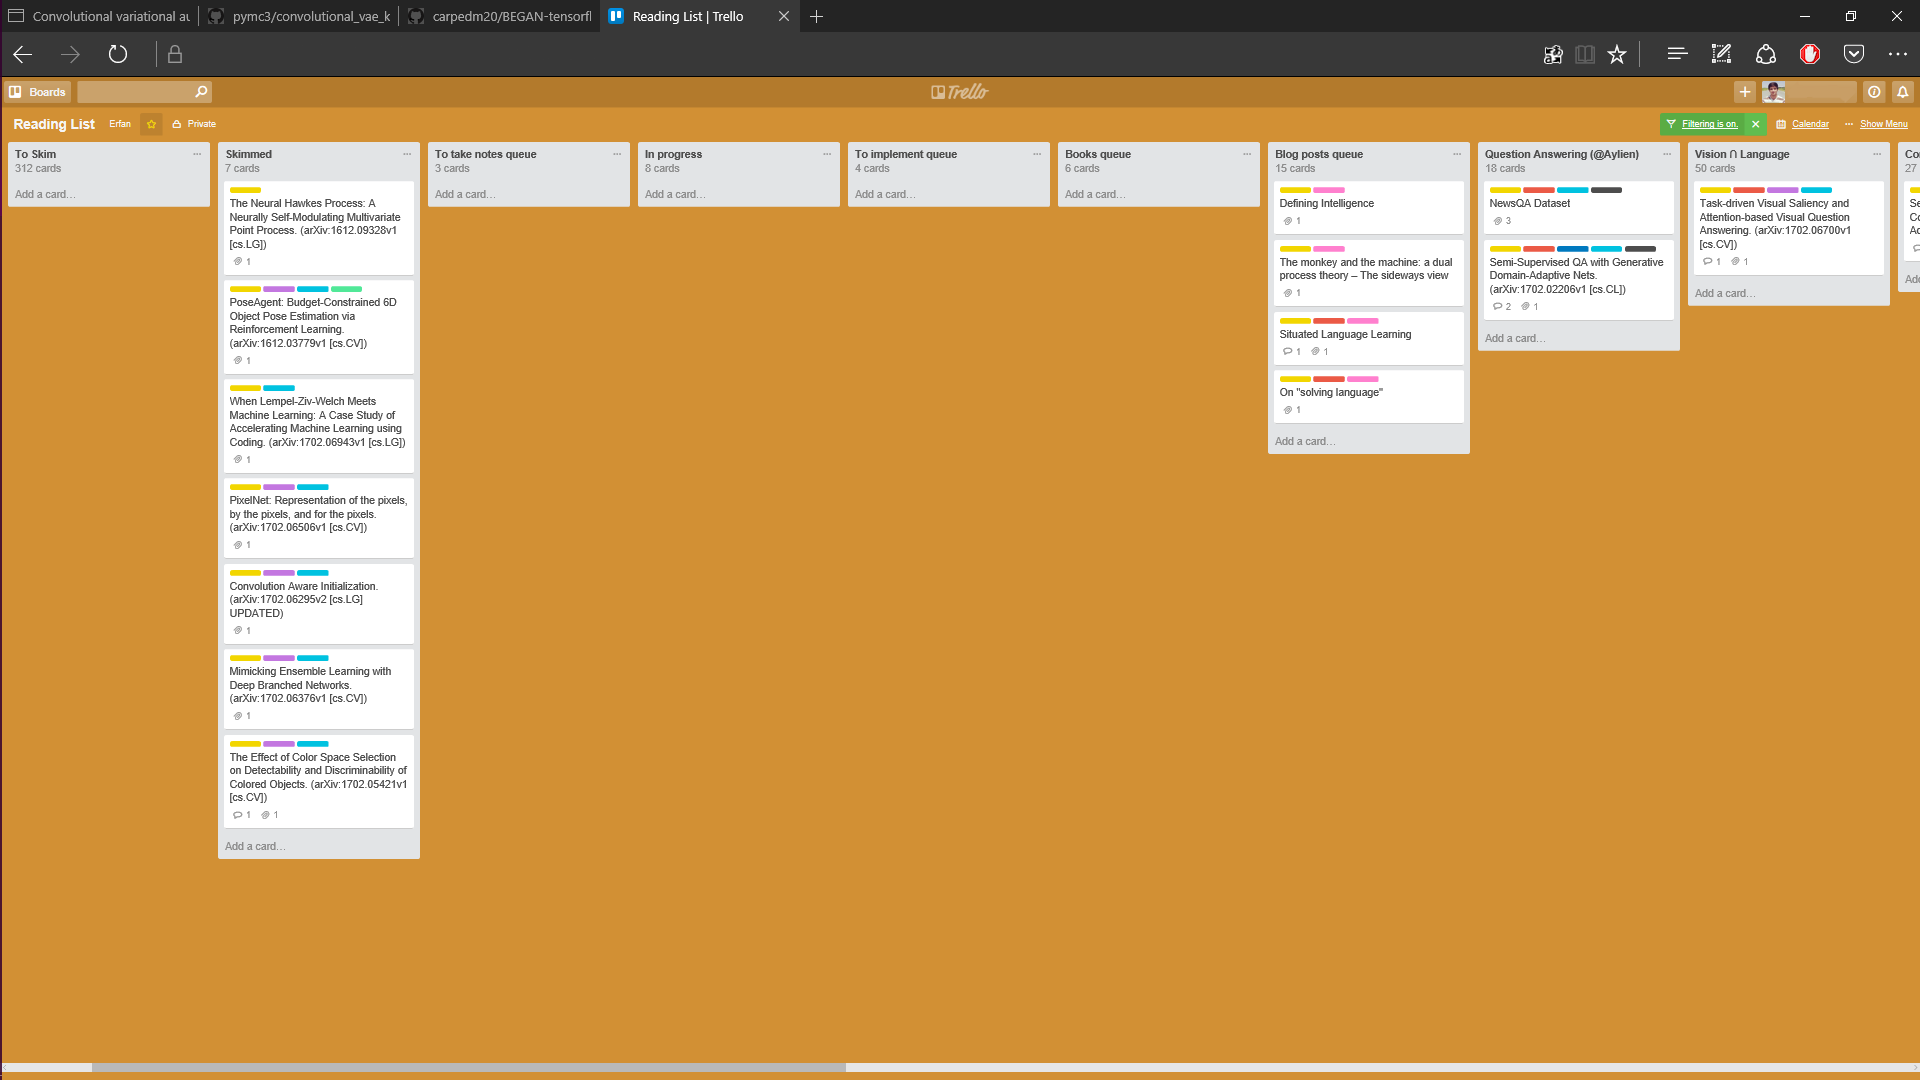
Task: Click the lock icon in browser bar
Action: (x=175, y=54)
